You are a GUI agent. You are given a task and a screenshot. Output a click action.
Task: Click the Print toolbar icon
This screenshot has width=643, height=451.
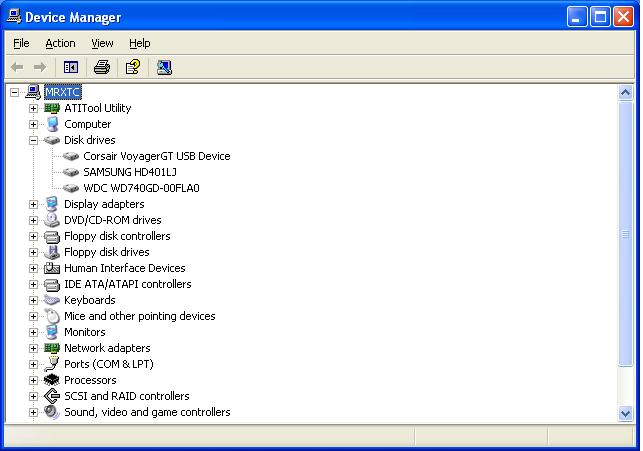(x=102, y=67)
